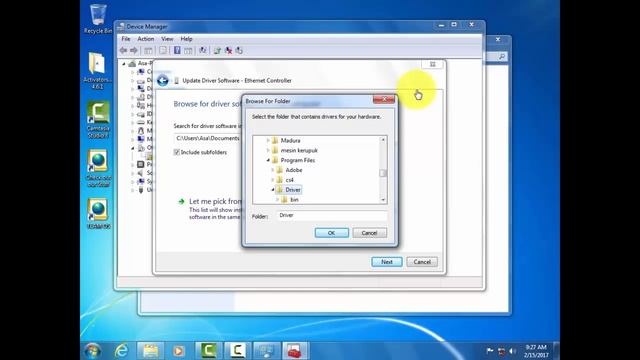Click the folder tree scroll-up arrow
Screen dimensions: 640x360
tap(383, 140)
